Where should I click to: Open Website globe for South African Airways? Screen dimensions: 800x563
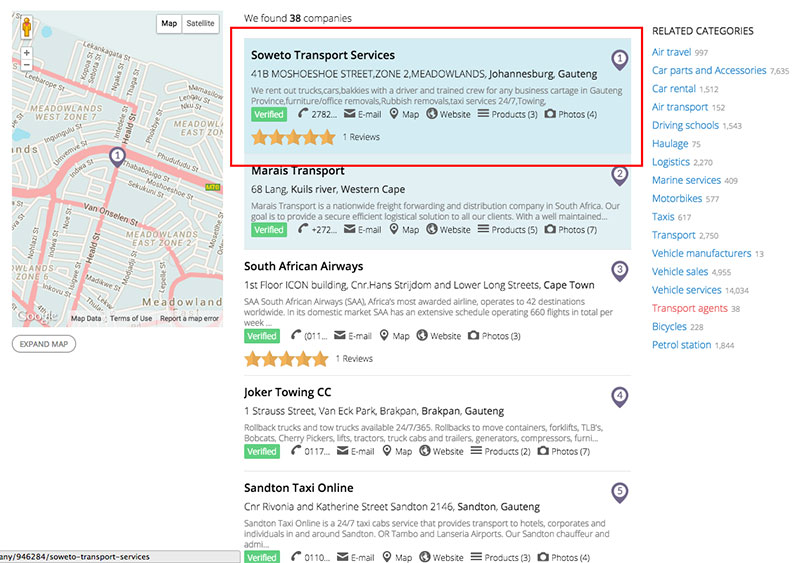click(x=422, y=335)
